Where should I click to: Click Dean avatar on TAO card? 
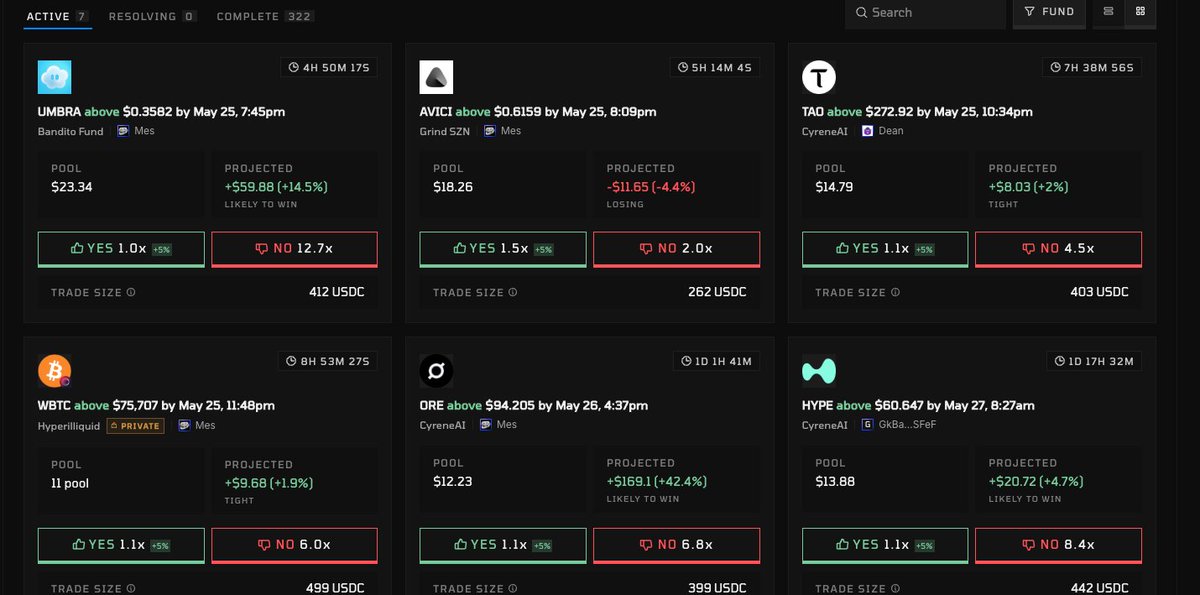tap(868, 131)
